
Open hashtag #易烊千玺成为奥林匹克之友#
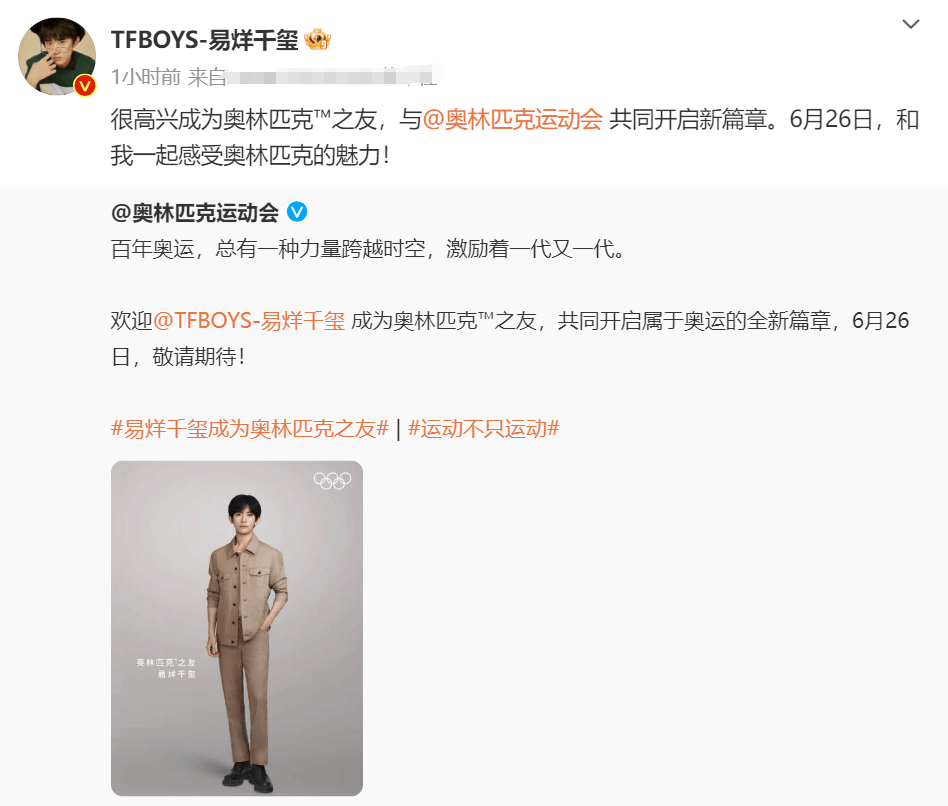click(x=250, y=429)
